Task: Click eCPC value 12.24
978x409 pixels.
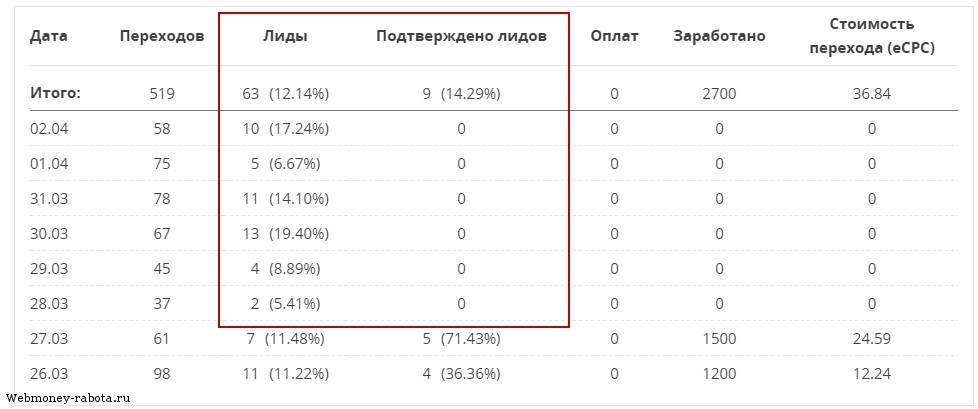Action: [871, 374]
